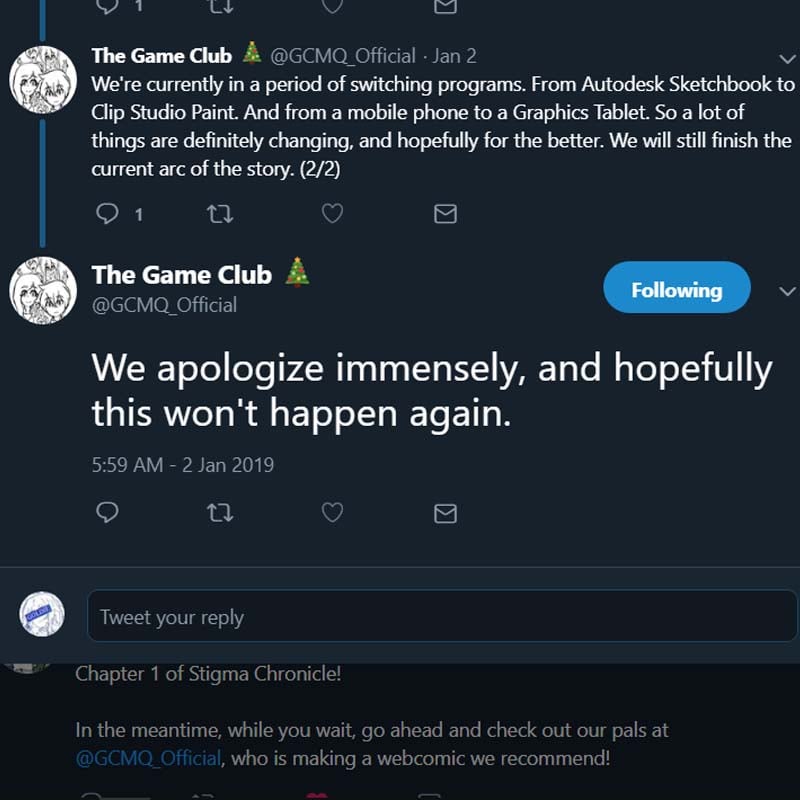This screenshot has height=800, width=800.
Task: Open The Game Club name on the Jan 2 tweet
Action: click(161, 55)
